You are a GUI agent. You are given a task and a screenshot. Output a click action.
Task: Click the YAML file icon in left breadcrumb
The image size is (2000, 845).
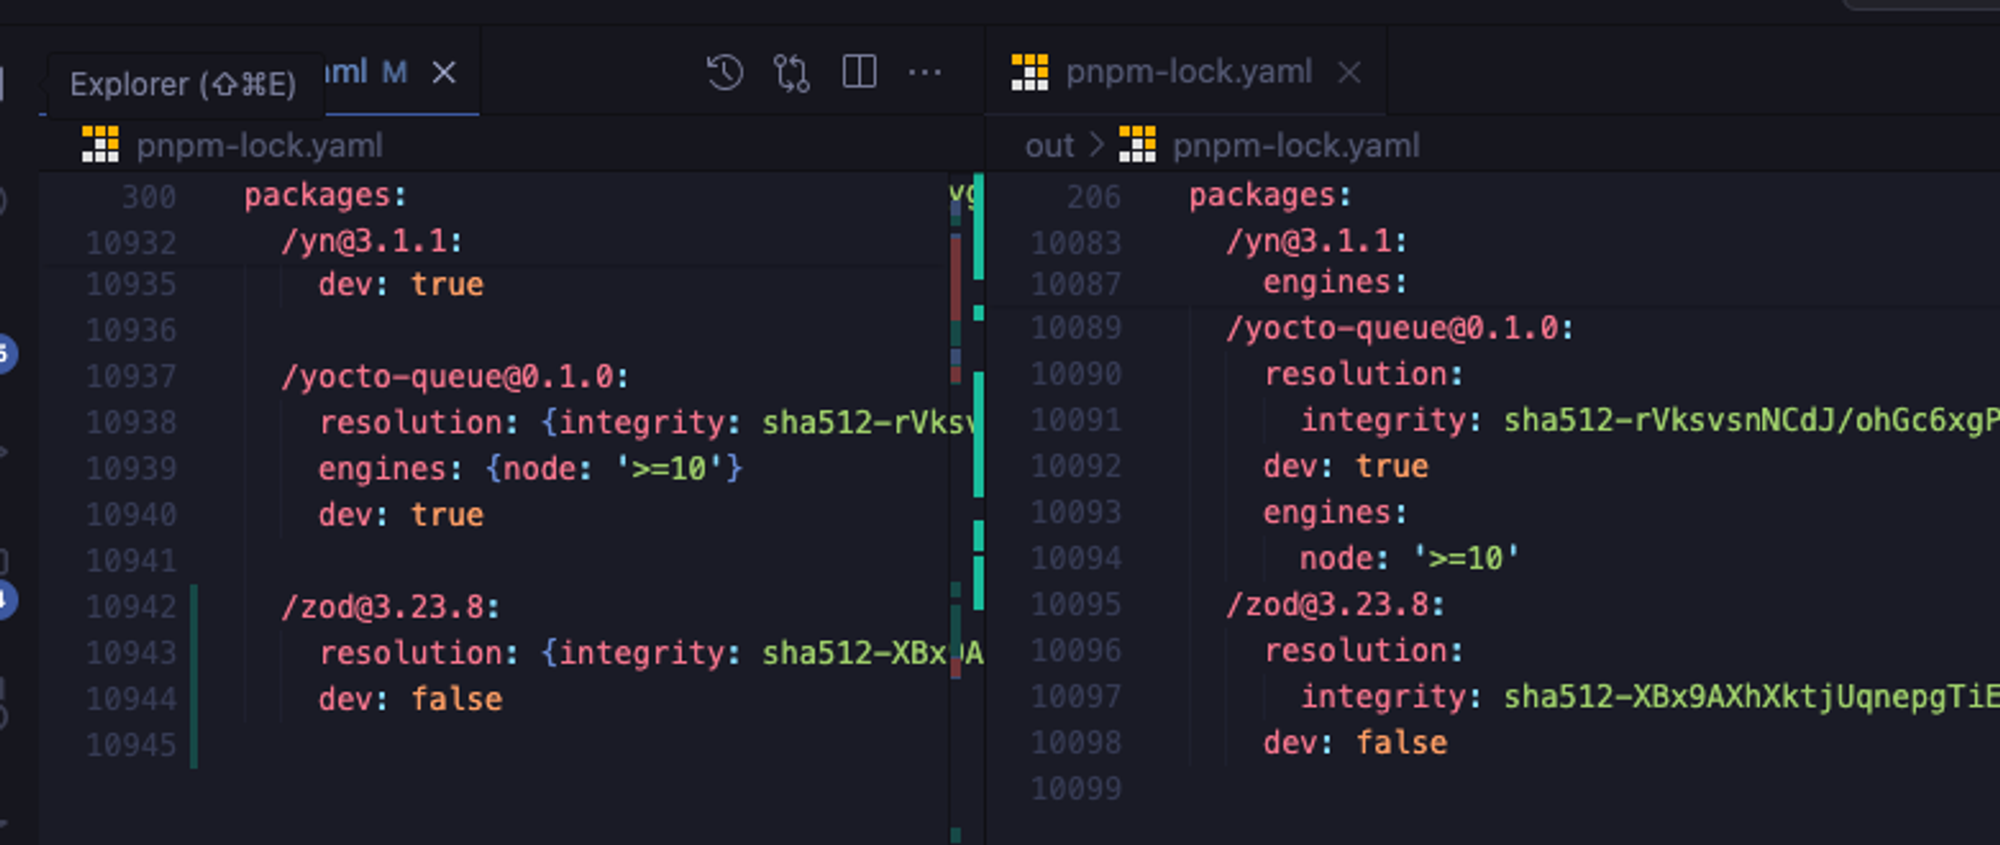pyautogui.click(x=100, y=145)
